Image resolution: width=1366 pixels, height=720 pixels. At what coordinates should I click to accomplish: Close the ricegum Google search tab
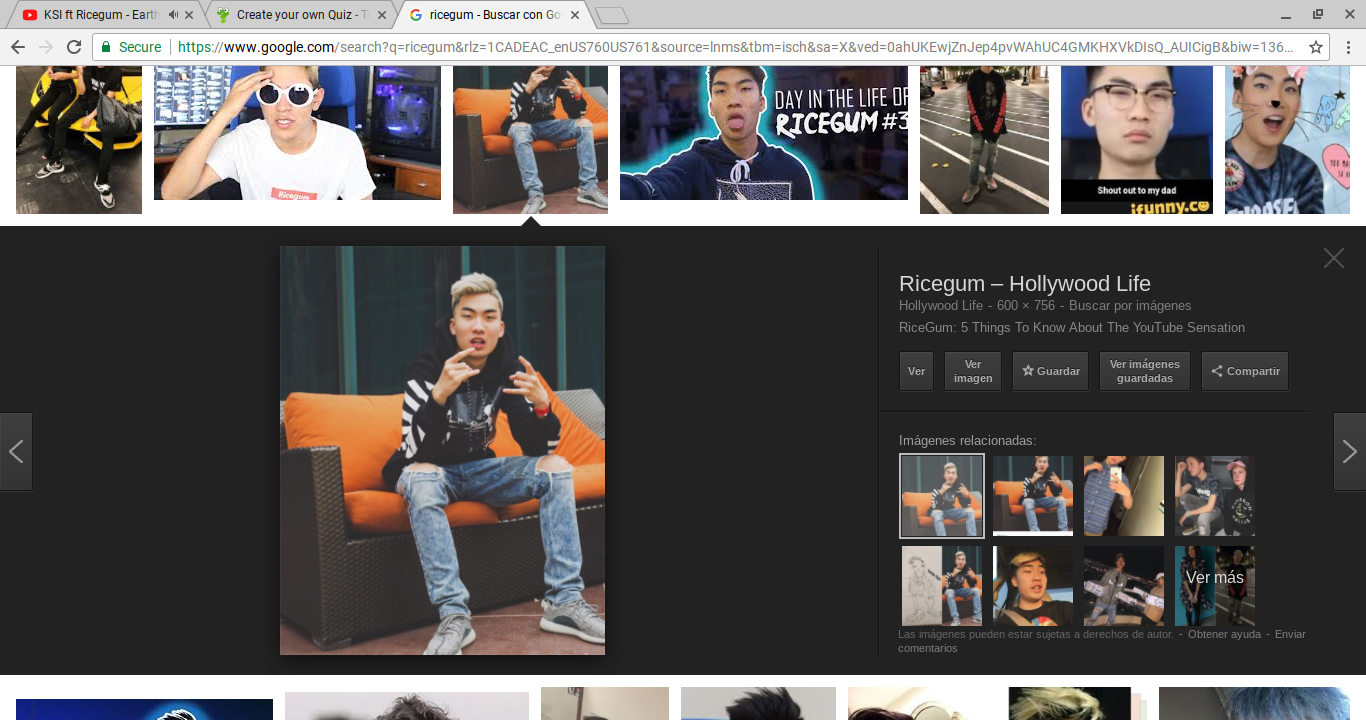click(x=575, y=15)
